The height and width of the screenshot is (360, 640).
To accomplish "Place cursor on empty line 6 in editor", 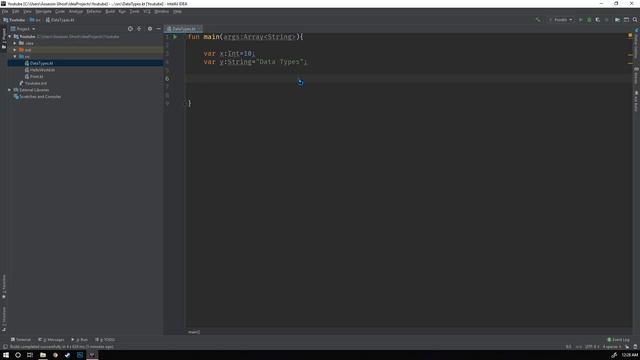I will tap(408, 78).
